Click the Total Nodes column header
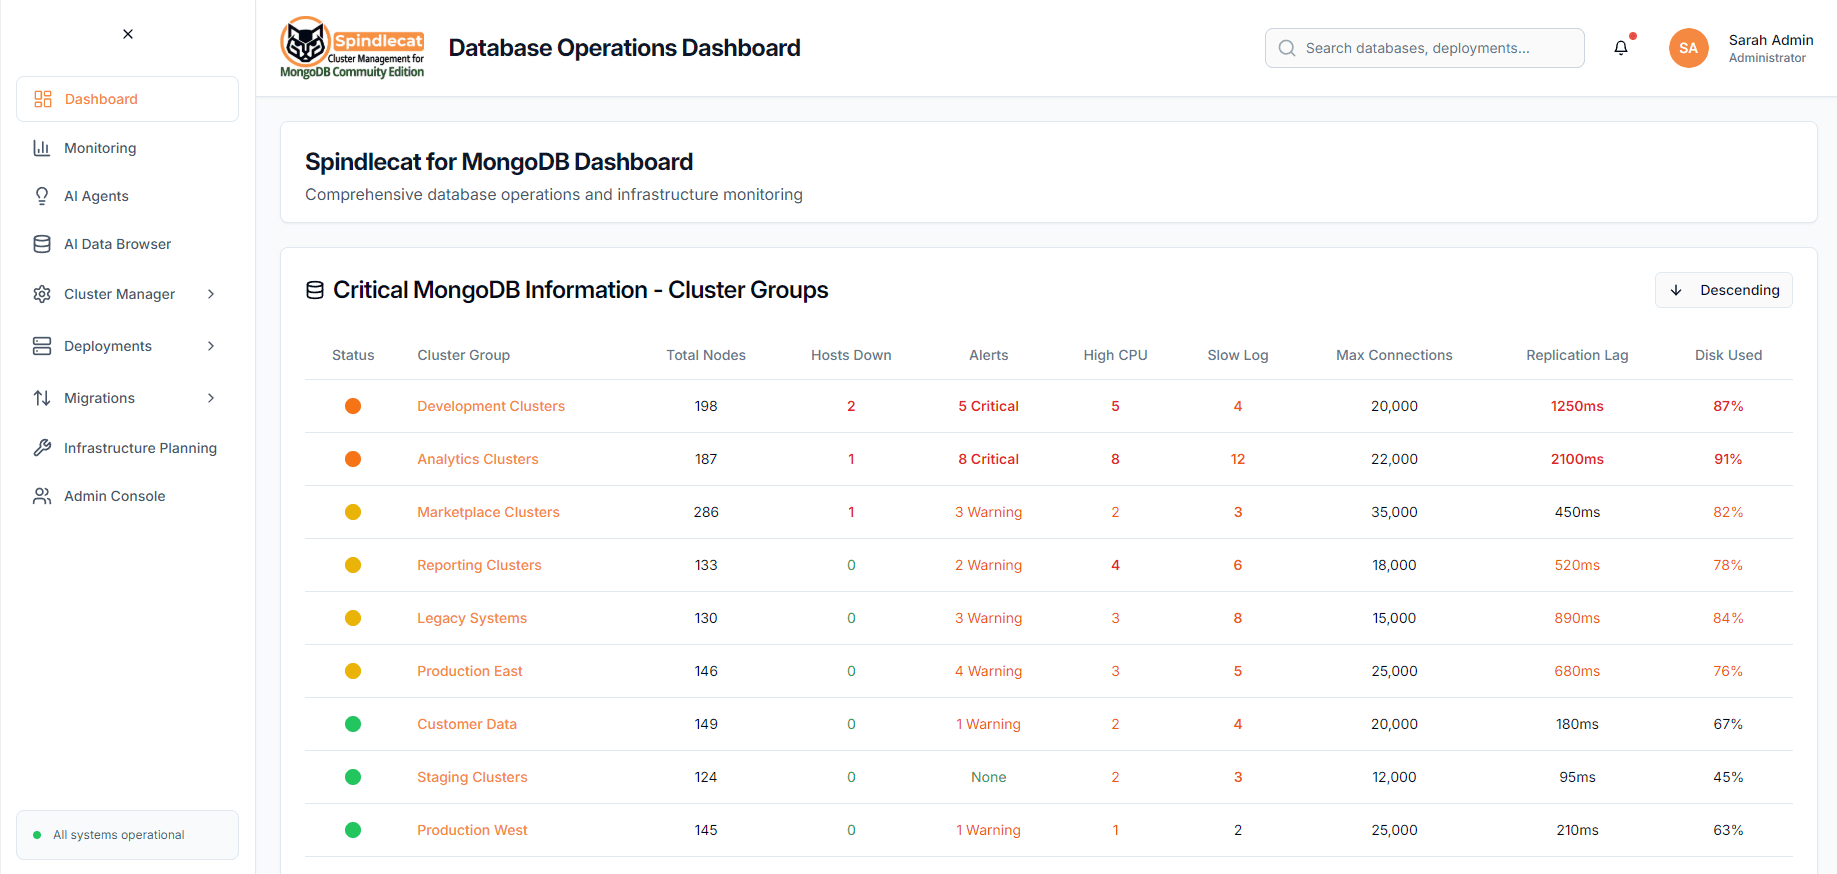1837x874 pixels. click(x=706, y=355)
